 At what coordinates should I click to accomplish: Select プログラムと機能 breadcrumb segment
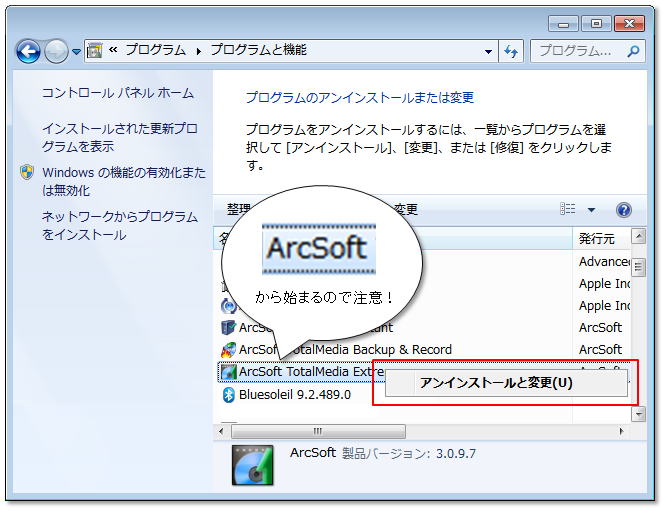tap(258, 50)
